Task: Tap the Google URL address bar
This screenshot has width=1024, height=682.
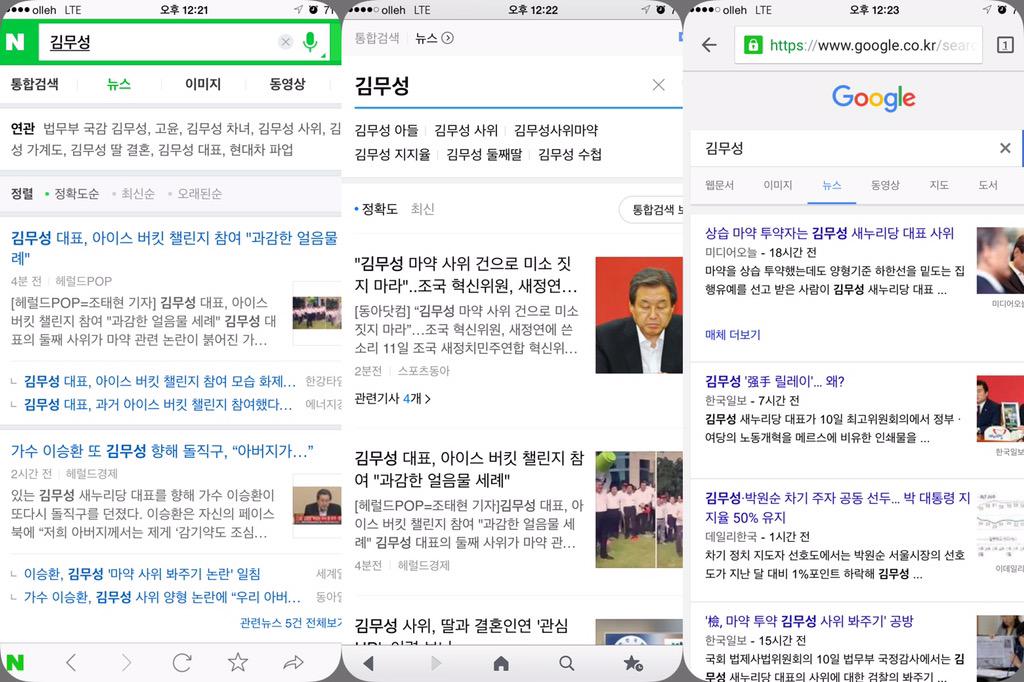Action: [x=858, y=45]
